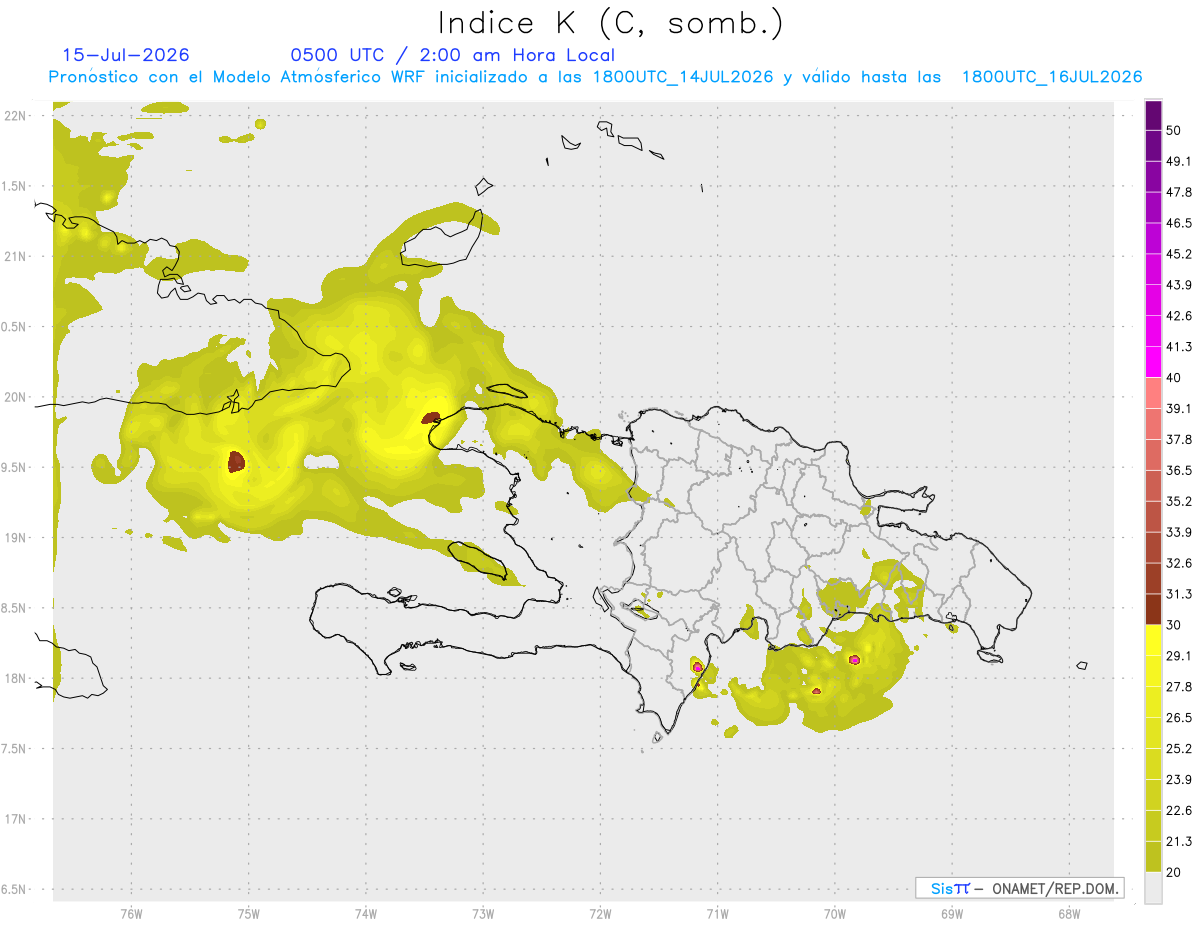Click the latitude label "19N"
Image resolution: width=1200 pixels, height=927 pixels.
coord(16,538)
